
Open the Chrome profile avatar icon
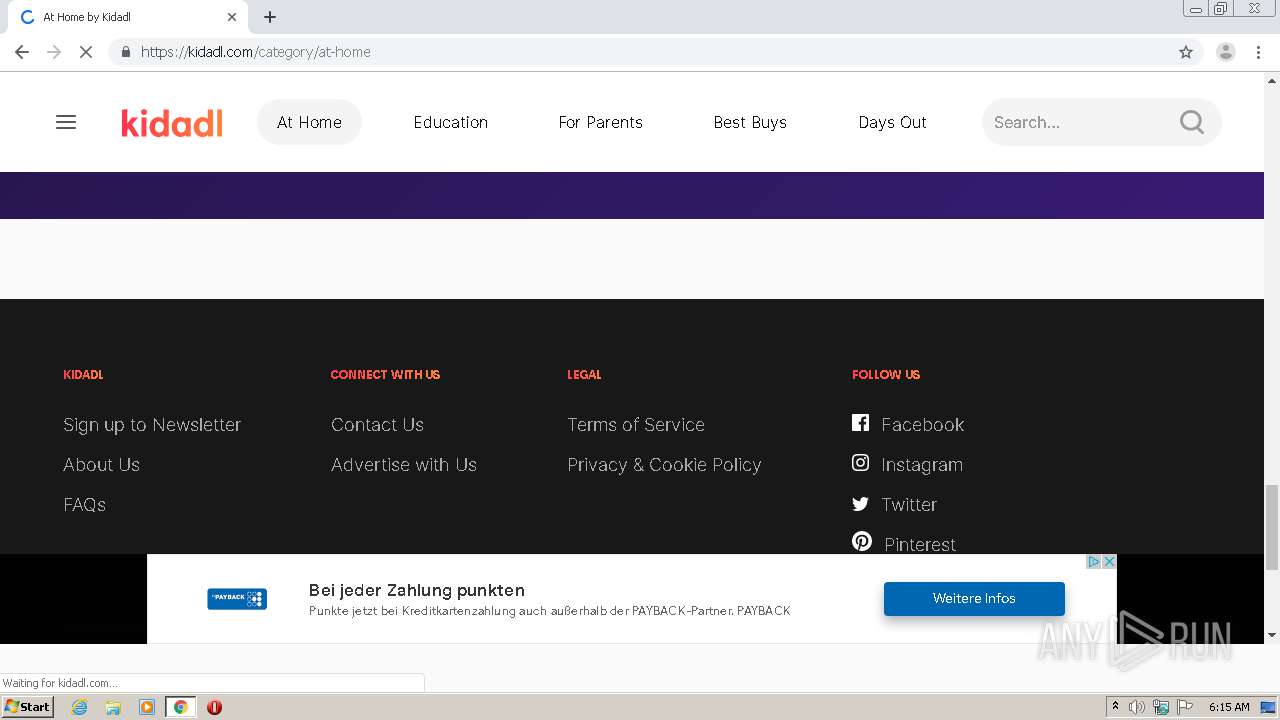coord(1226,52)
